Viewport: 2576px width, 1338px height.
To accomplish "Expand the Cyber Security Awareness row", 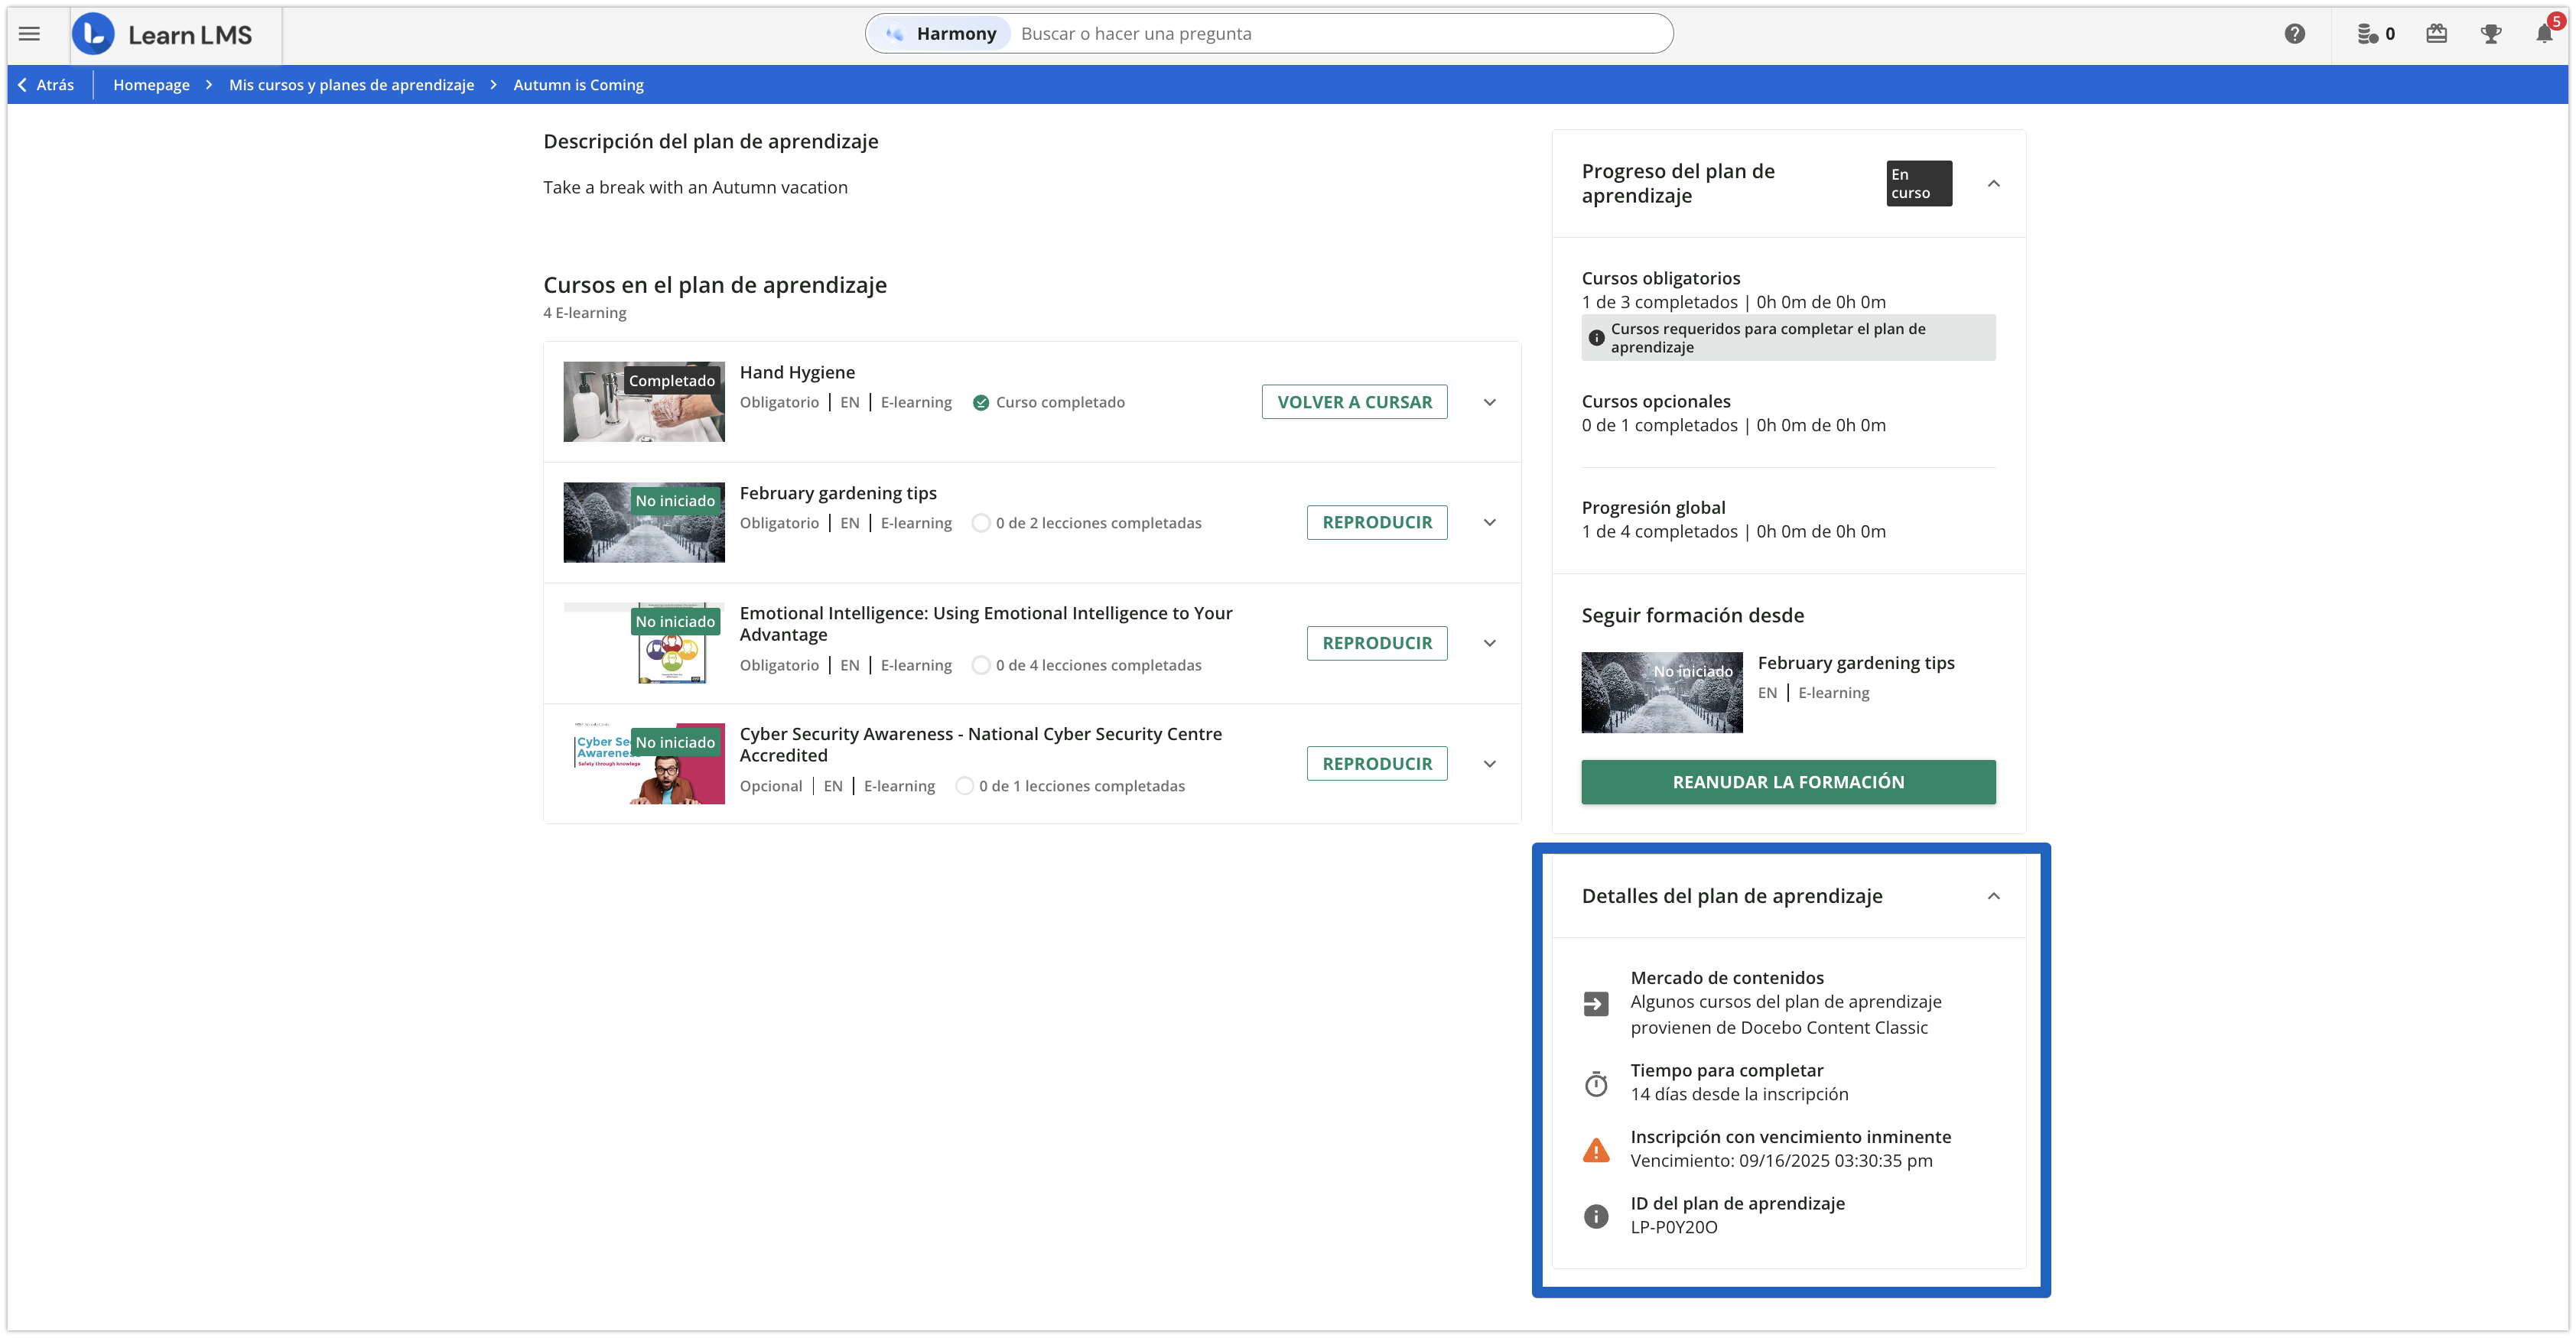I will [x=1490, y=764].
